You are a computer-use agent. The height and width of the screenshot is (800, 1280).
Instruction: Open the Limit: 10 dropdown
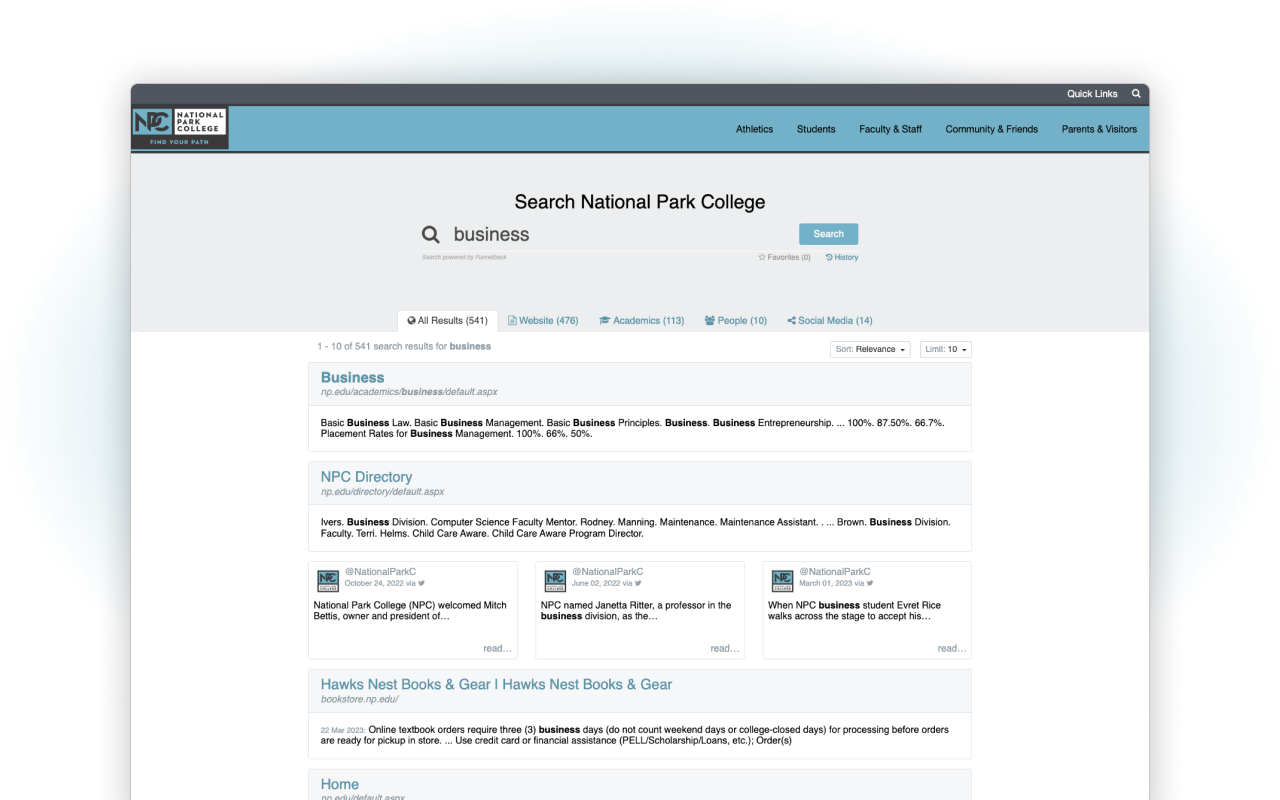946,349
